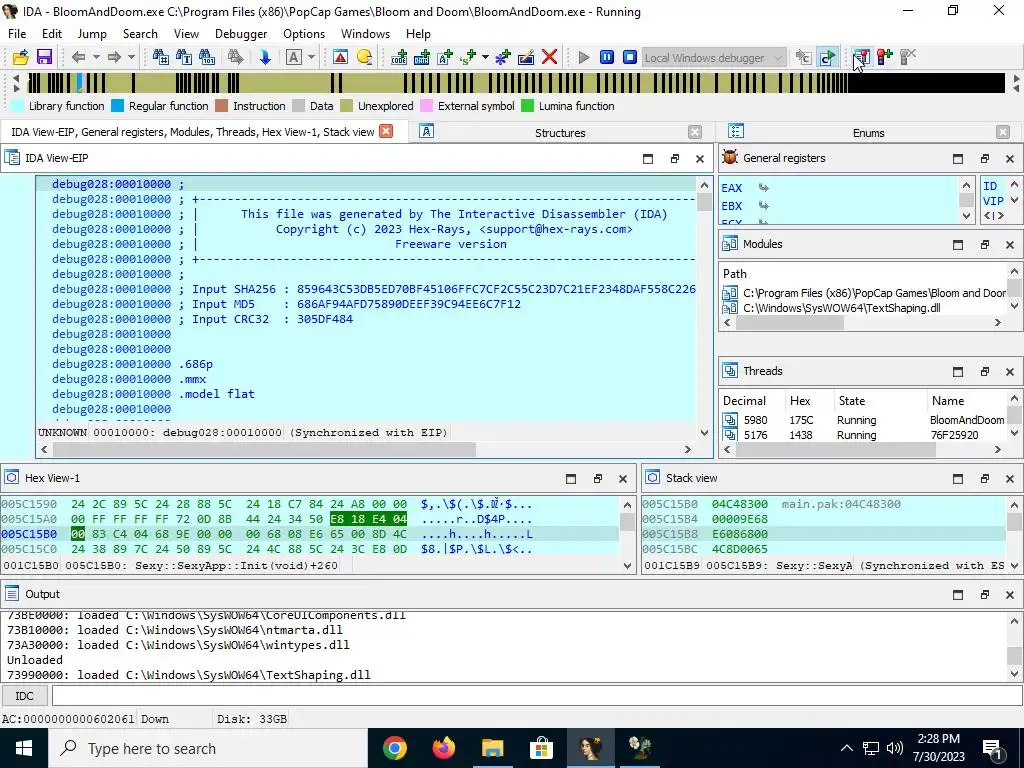Screen dimensions: 1024x768
Task: Open Firefox from the taskbar
Action: tap(443, 748)
